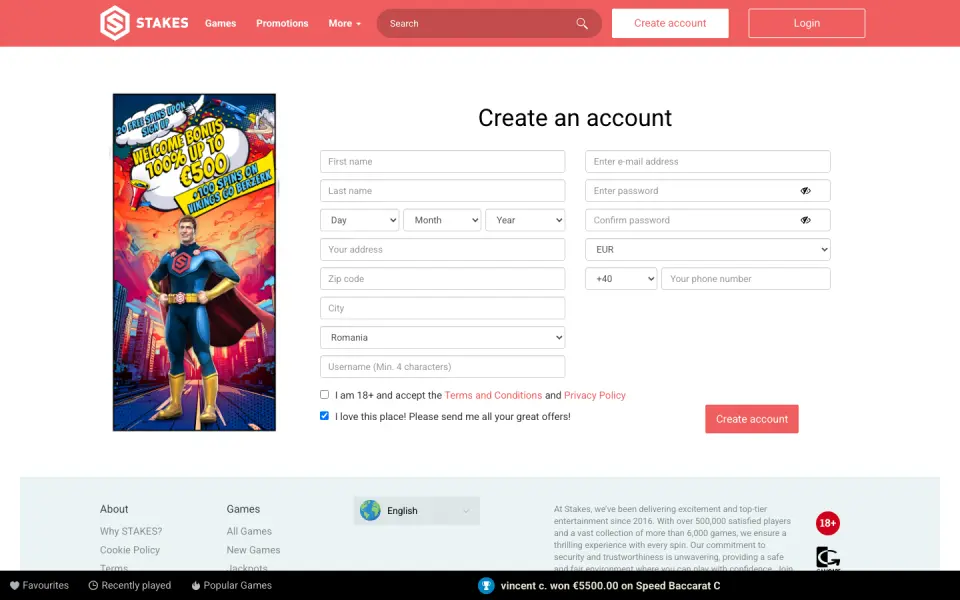
Task: Open the Cookie Policy footer link
Action: (x=130, y=550)
